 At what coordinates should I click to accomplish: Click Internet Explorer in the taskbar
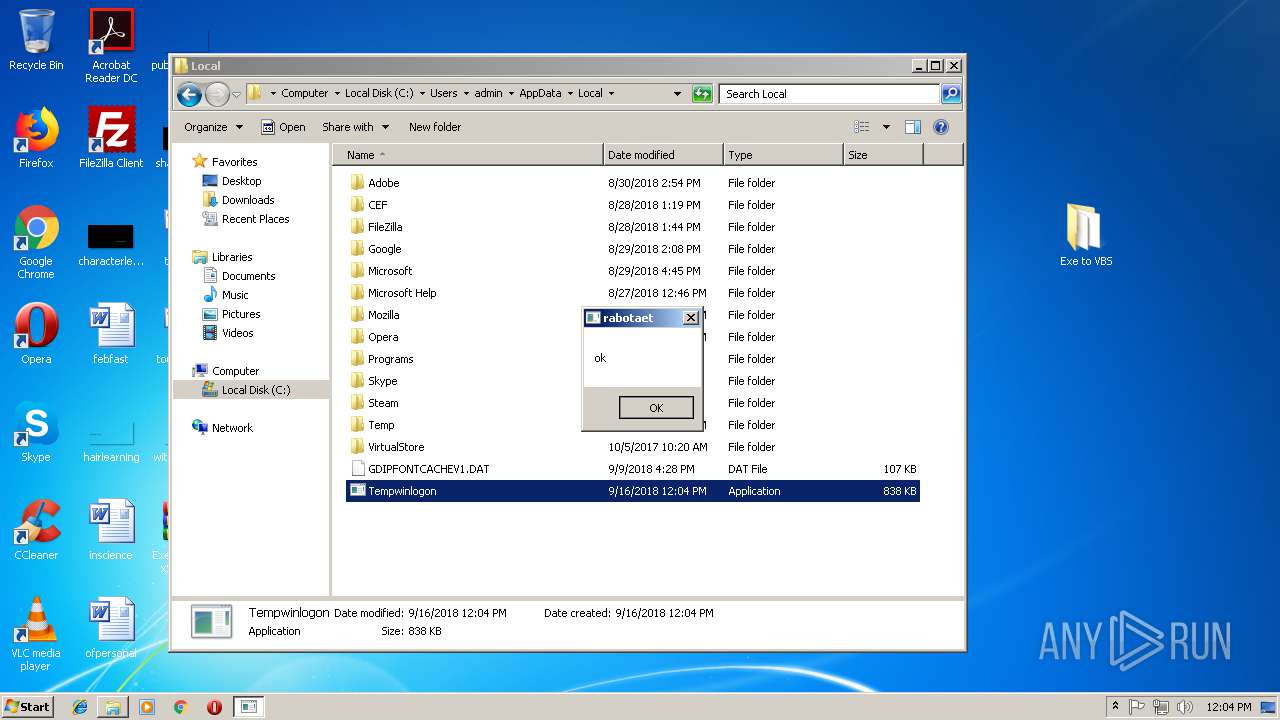click(80, 707)
